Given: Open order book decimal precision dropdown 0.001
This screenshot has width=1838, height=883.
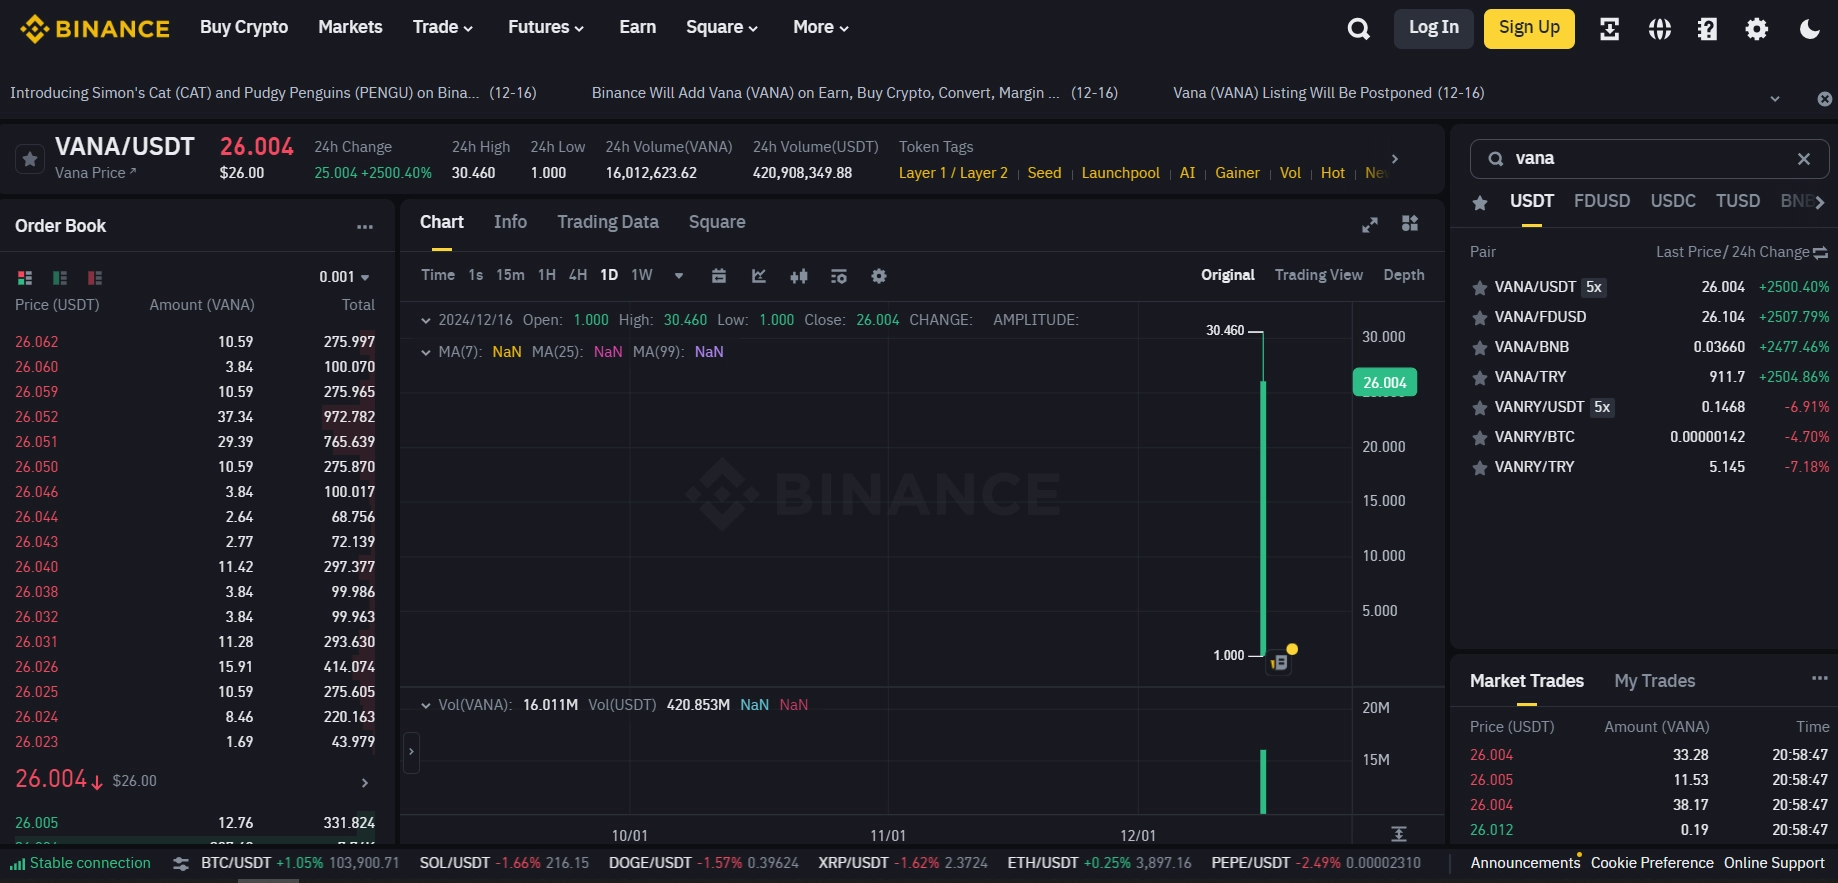Looking at the screenshot, I should pos(344,277).
